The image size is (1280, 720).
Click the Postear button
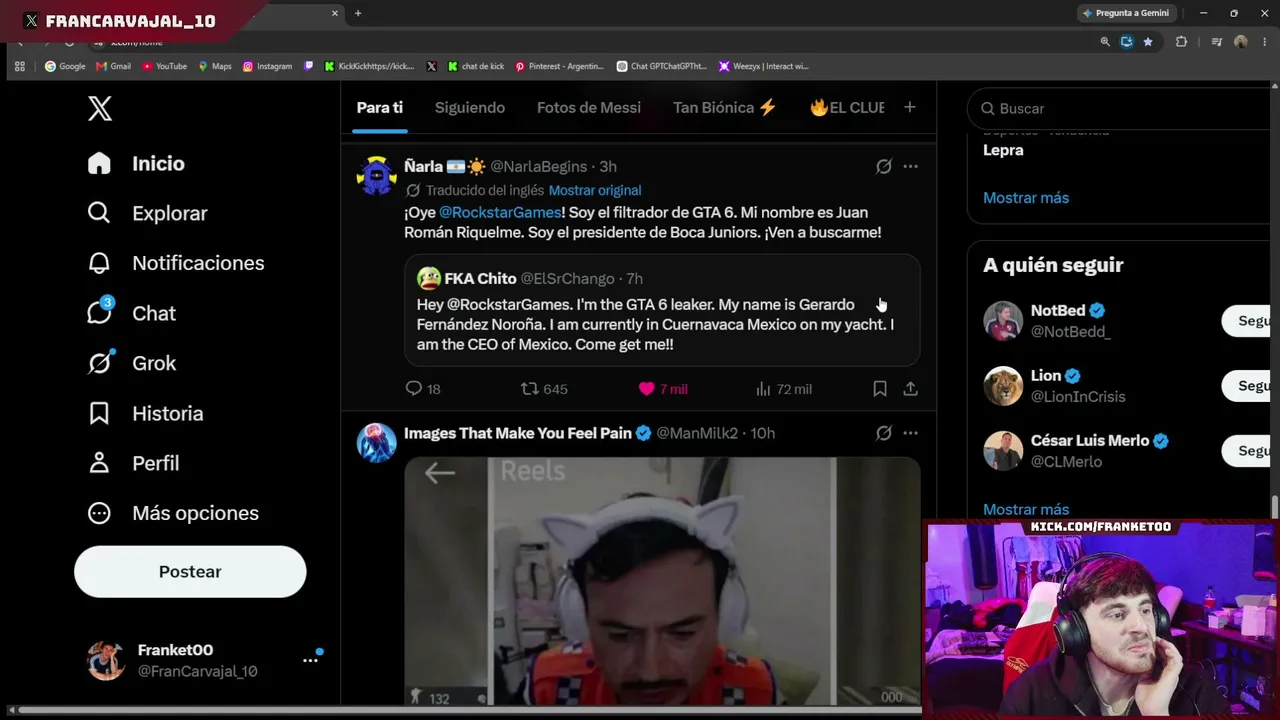pos(190,571)
